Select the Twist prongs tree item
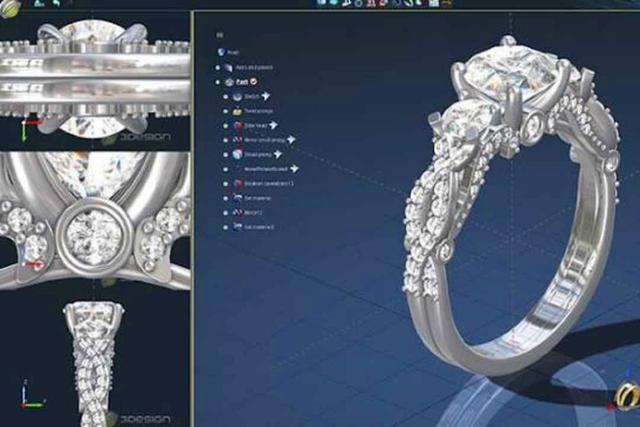Screen dimensions: 640x427 pyautogui.click(x=258, y=112)
